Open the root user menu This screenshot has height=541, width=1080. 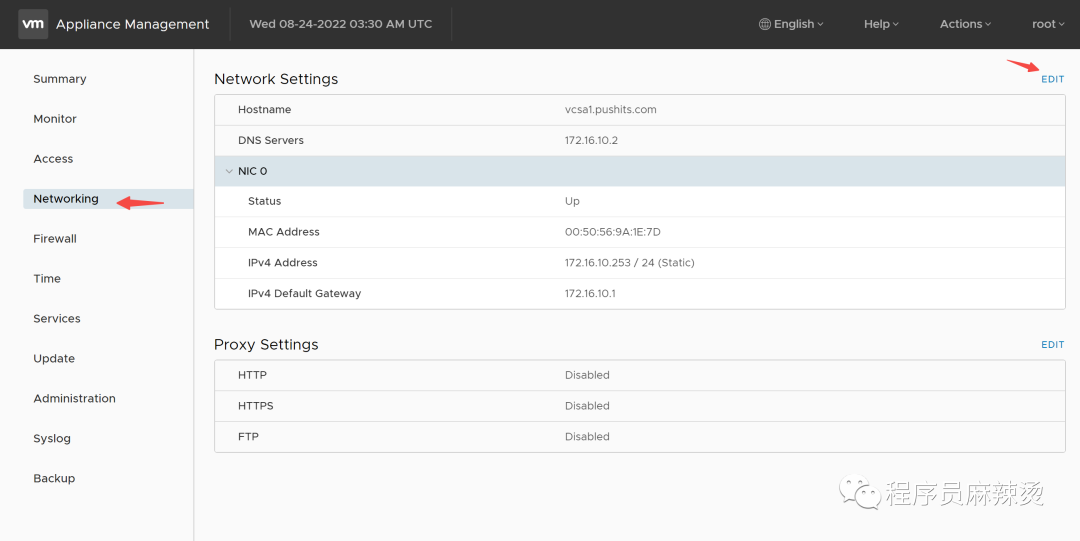pos(1048,24)
